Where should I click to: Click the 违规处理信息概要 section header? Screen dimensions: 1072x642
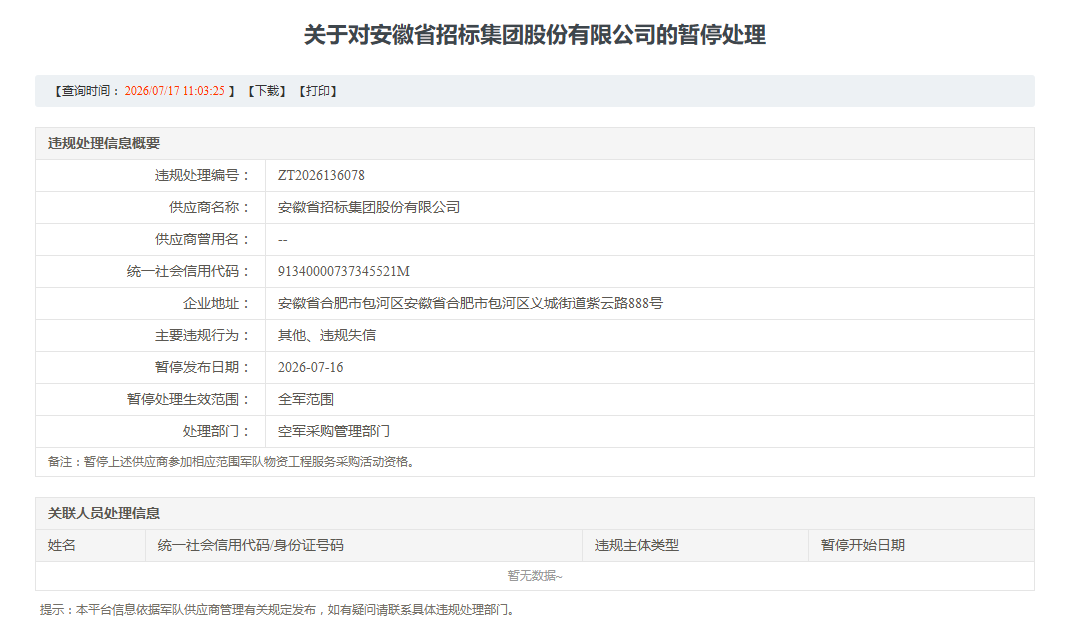pyautogui.click(x=104, y=143)
